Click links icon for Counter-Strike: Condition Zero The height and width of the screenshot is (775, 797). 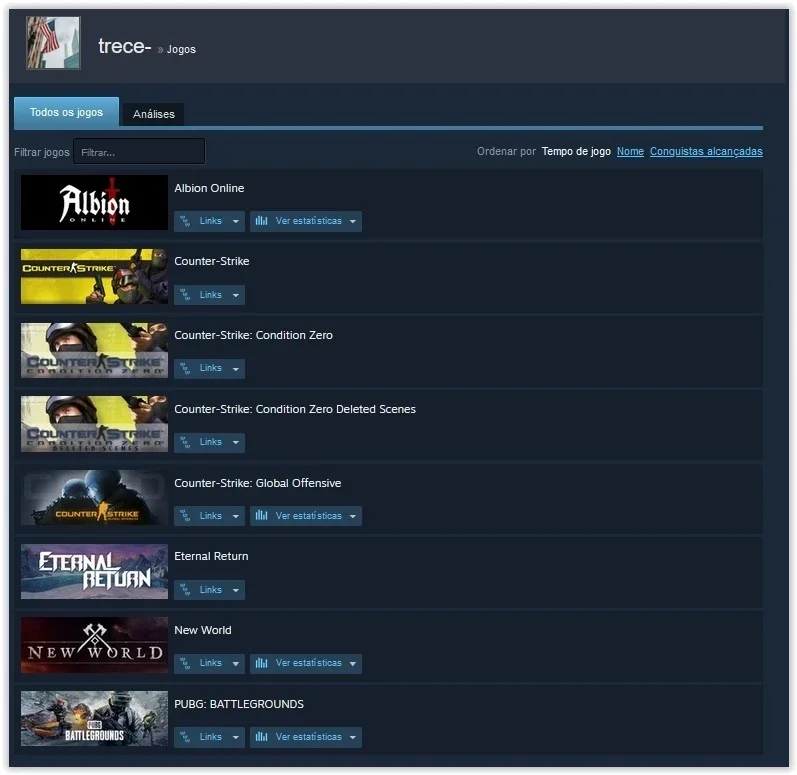(186, 368)
